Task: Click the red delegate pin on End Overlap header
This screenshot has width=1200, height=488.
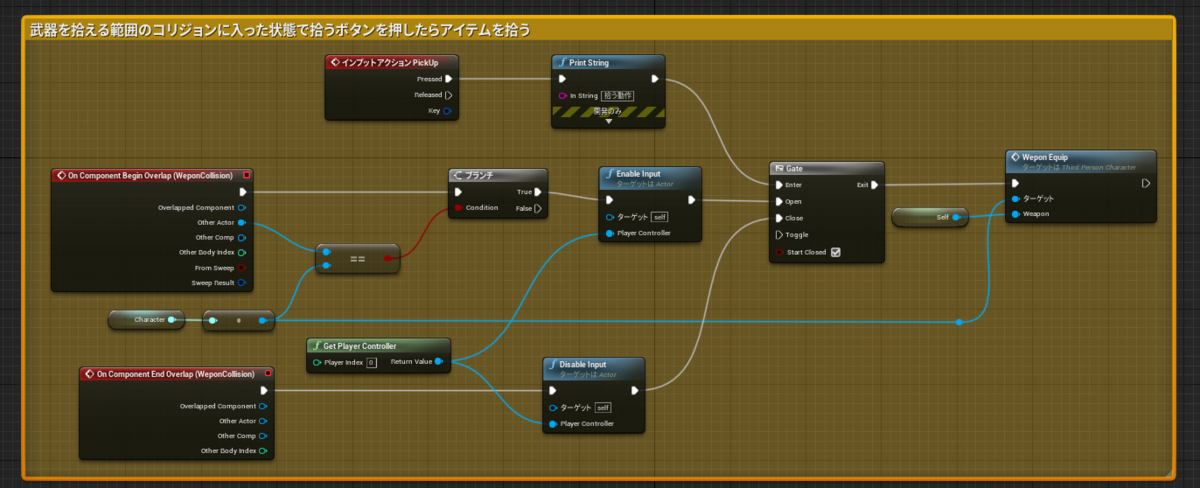Action: coord(268,374)
